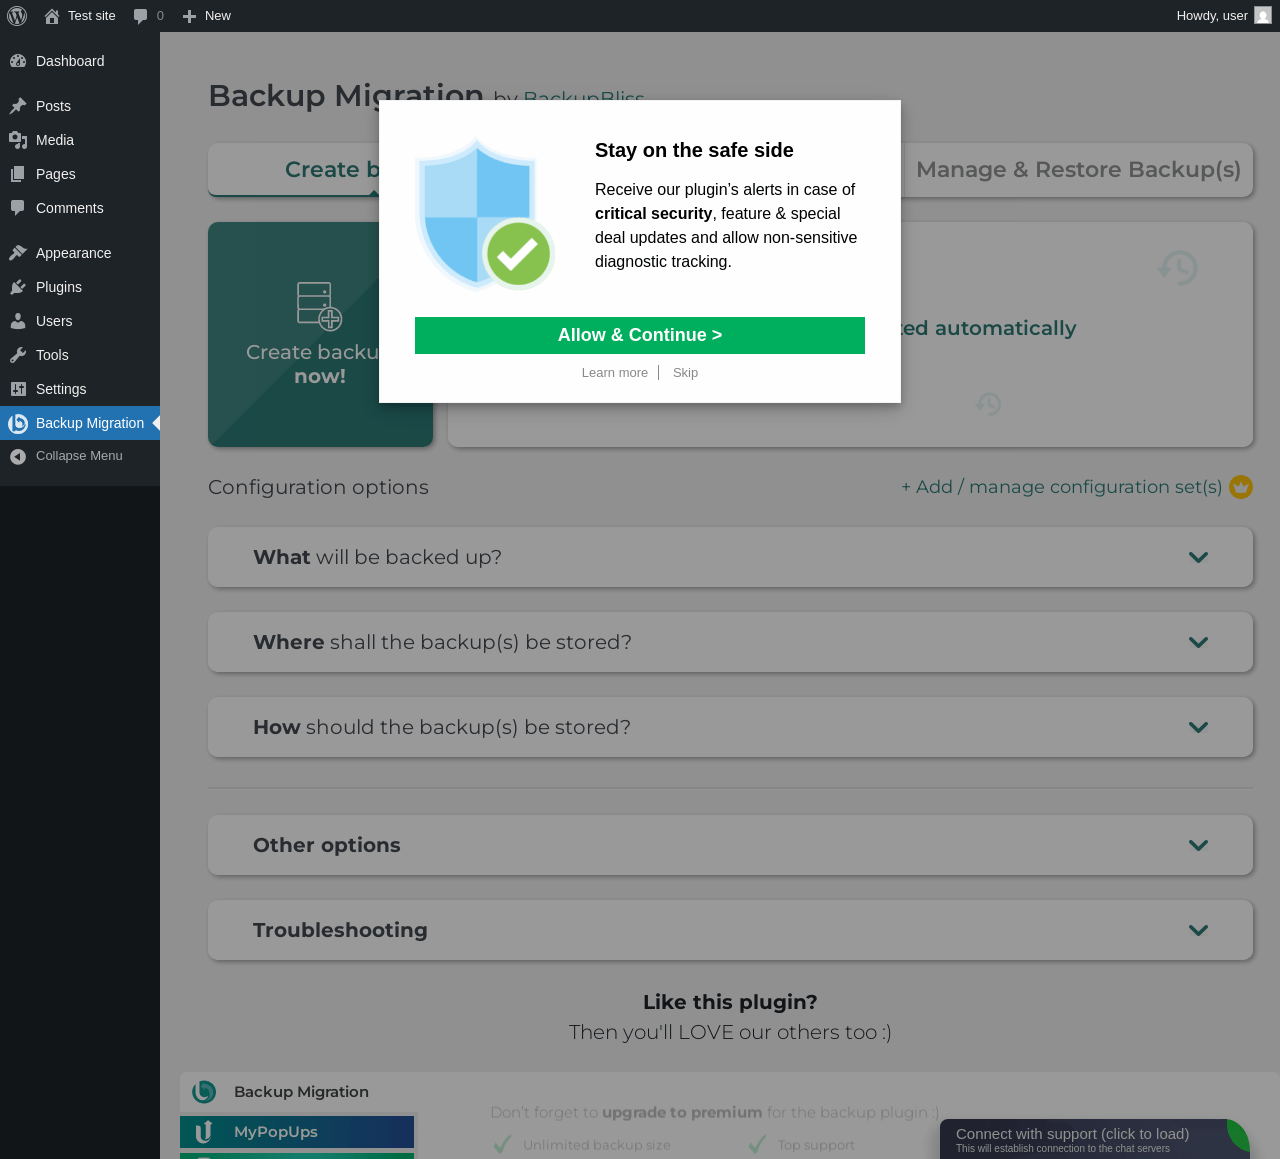Screen dimensions: 1280x1159
Task: Click the Appearance paintbrush icon
Action: pos(18,253)
